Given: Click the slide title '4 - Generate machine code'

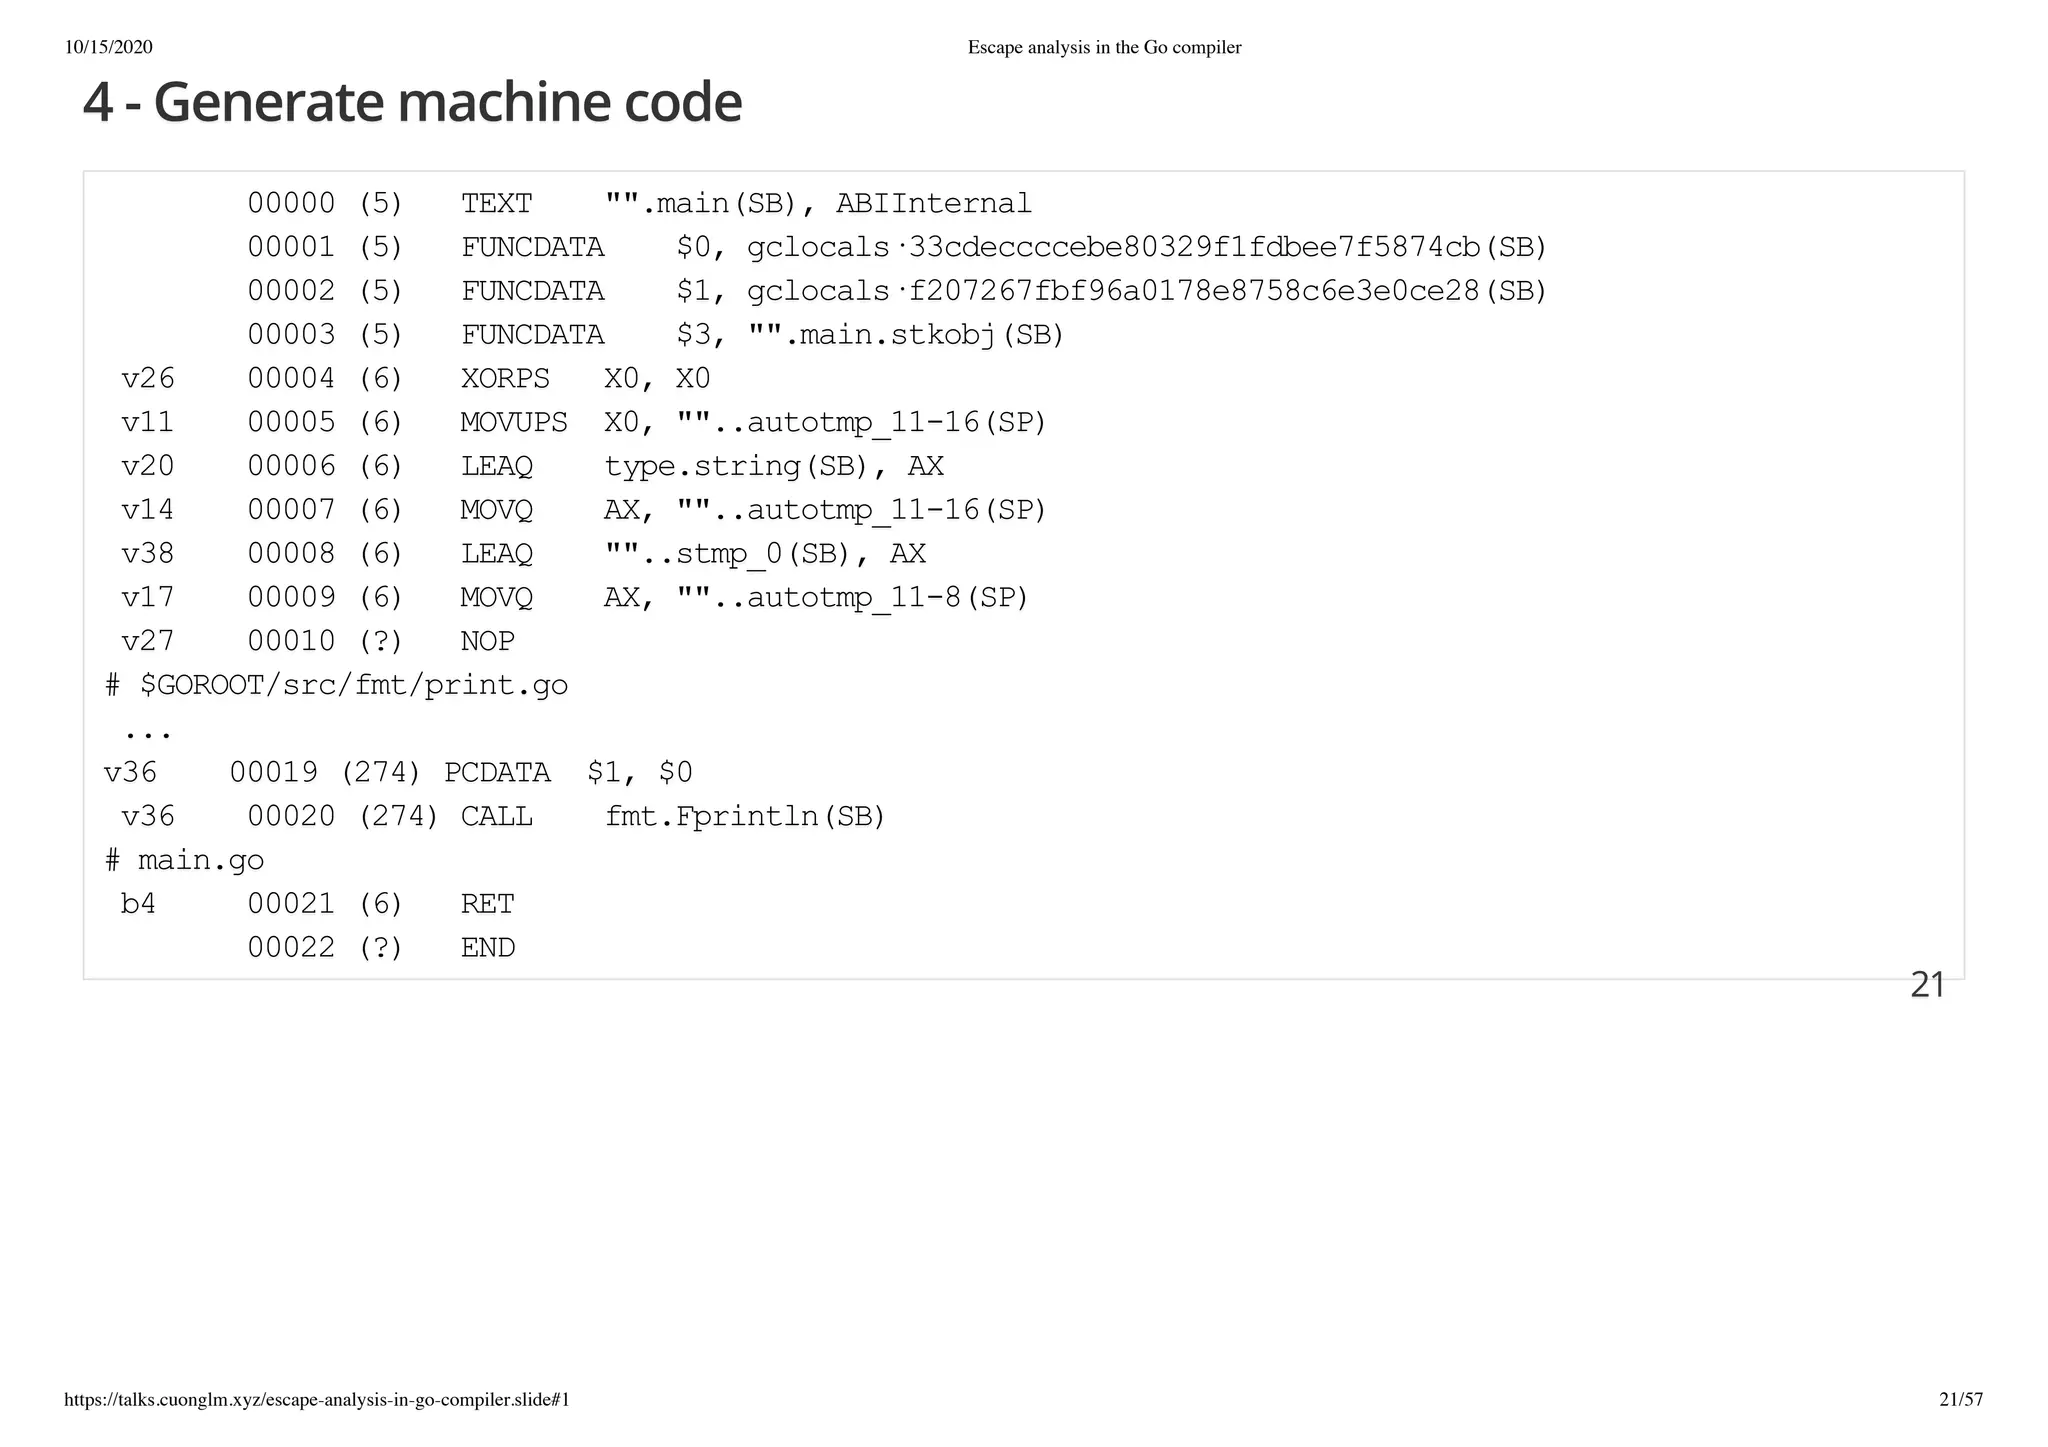Looking at the screenshot, I should (x=412, y=103).
